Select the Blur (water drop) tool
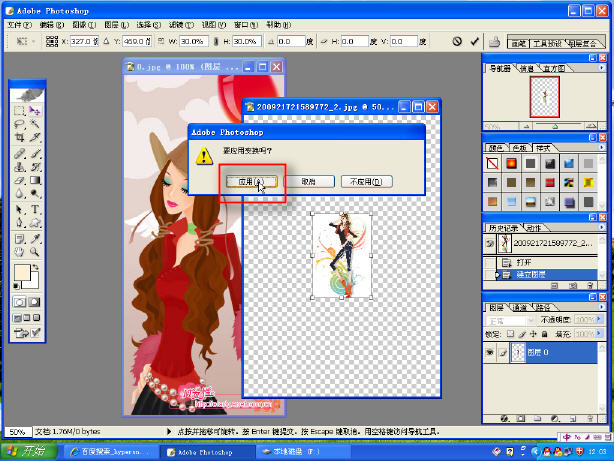 pyautogui.click(x=19, y=194)
